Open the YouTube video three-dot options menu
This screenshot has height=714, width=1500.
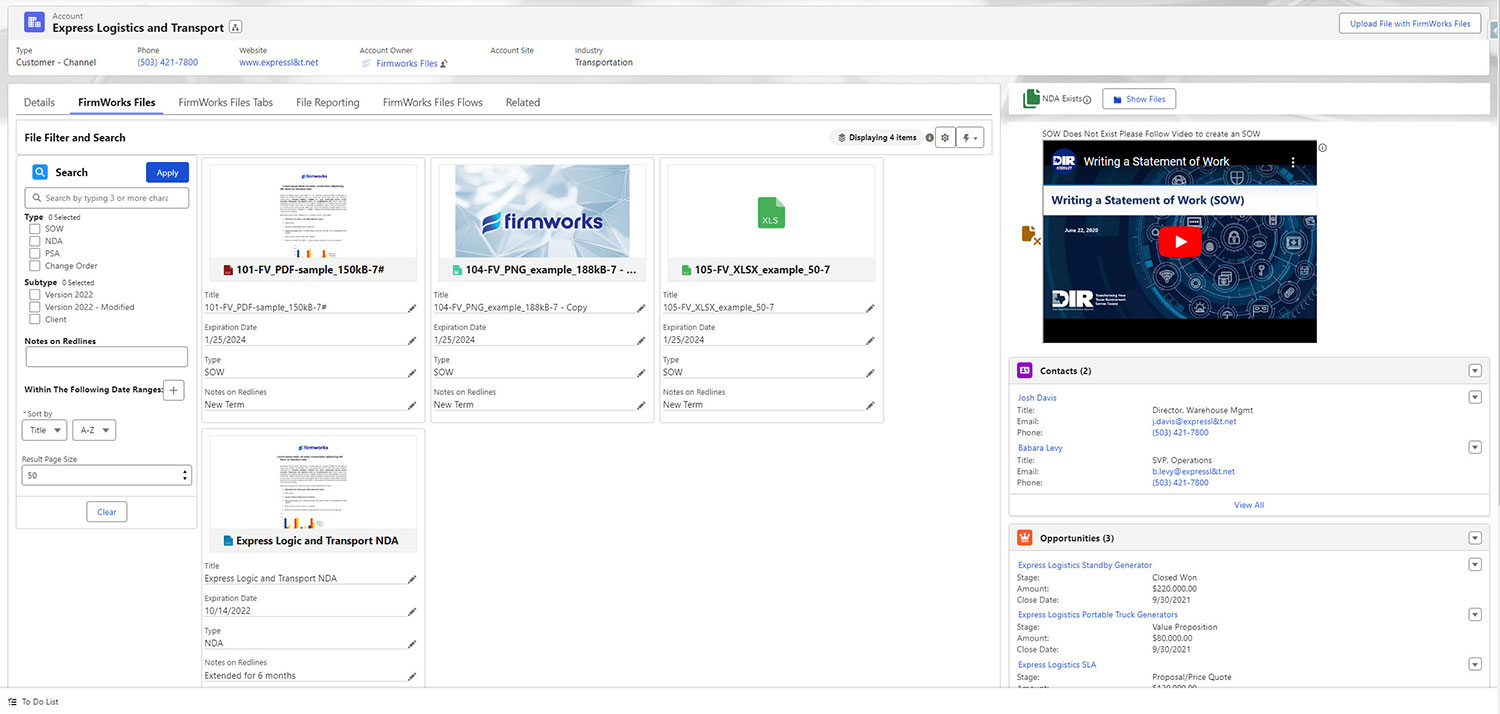tap(1291, 161)
